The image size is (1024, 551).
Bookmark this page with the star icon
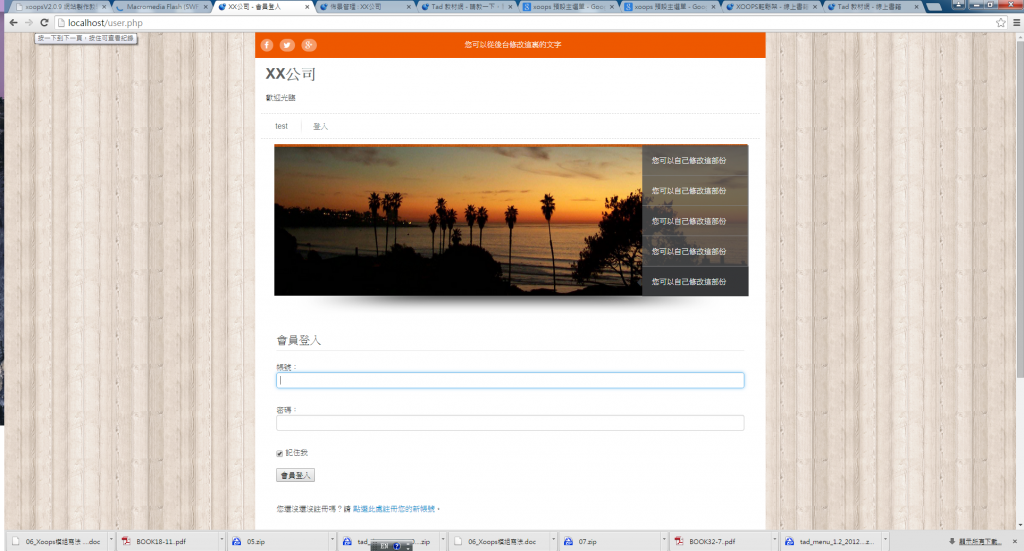(1000, 22)
